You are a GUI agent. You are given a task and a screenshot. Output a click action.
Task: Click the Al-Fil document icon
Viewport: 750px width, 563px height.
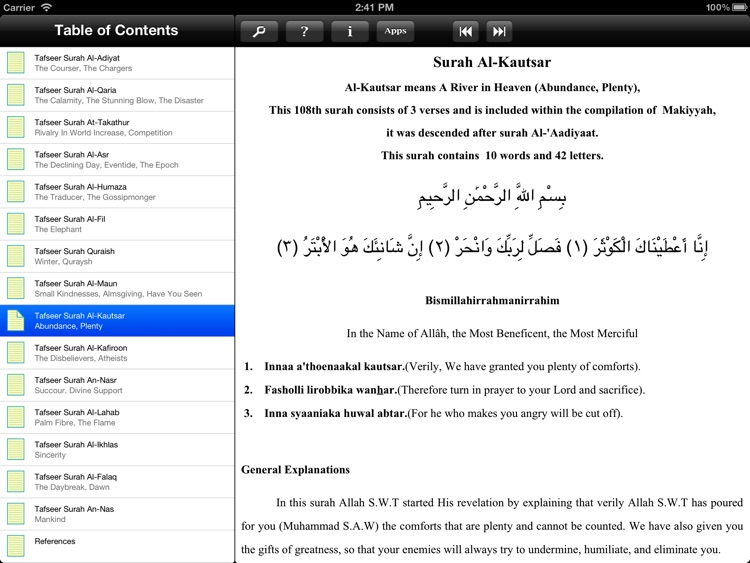pyautogui.click(x=16, y=224)
